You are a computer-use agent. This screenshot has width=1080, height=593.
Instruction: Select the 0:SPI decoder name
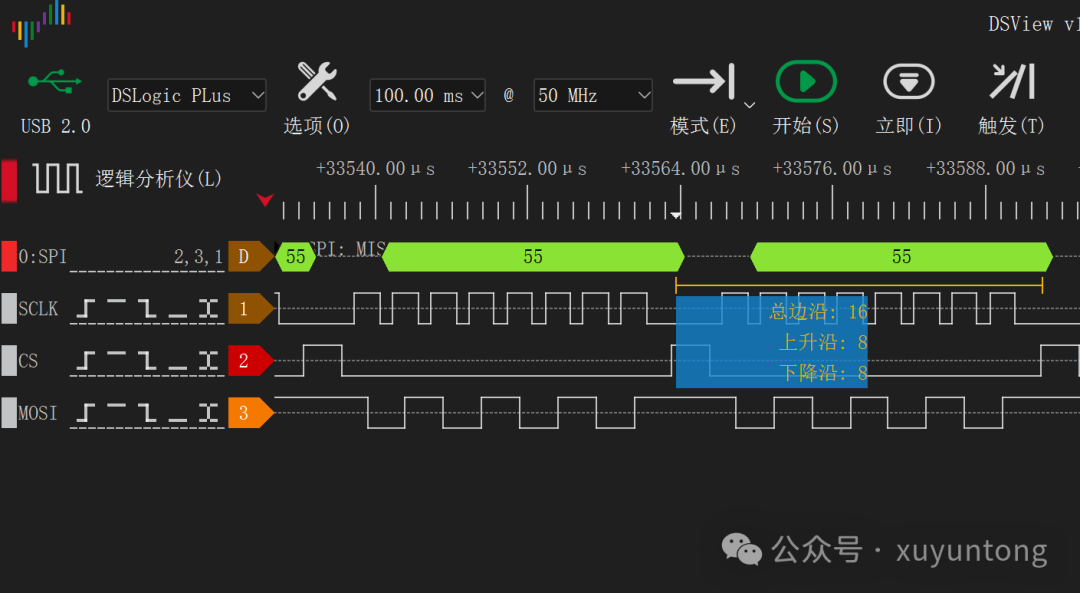point(43,257)
